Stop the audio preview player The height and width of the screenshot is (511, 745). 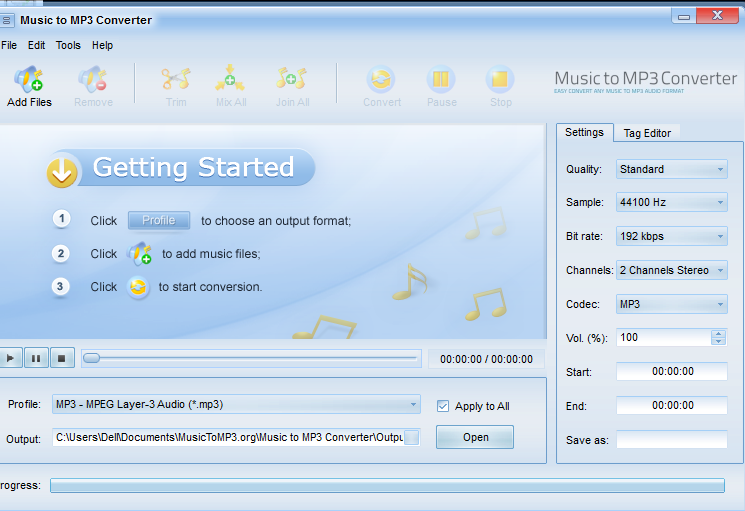pyautogui.click(x=62, y=358)
